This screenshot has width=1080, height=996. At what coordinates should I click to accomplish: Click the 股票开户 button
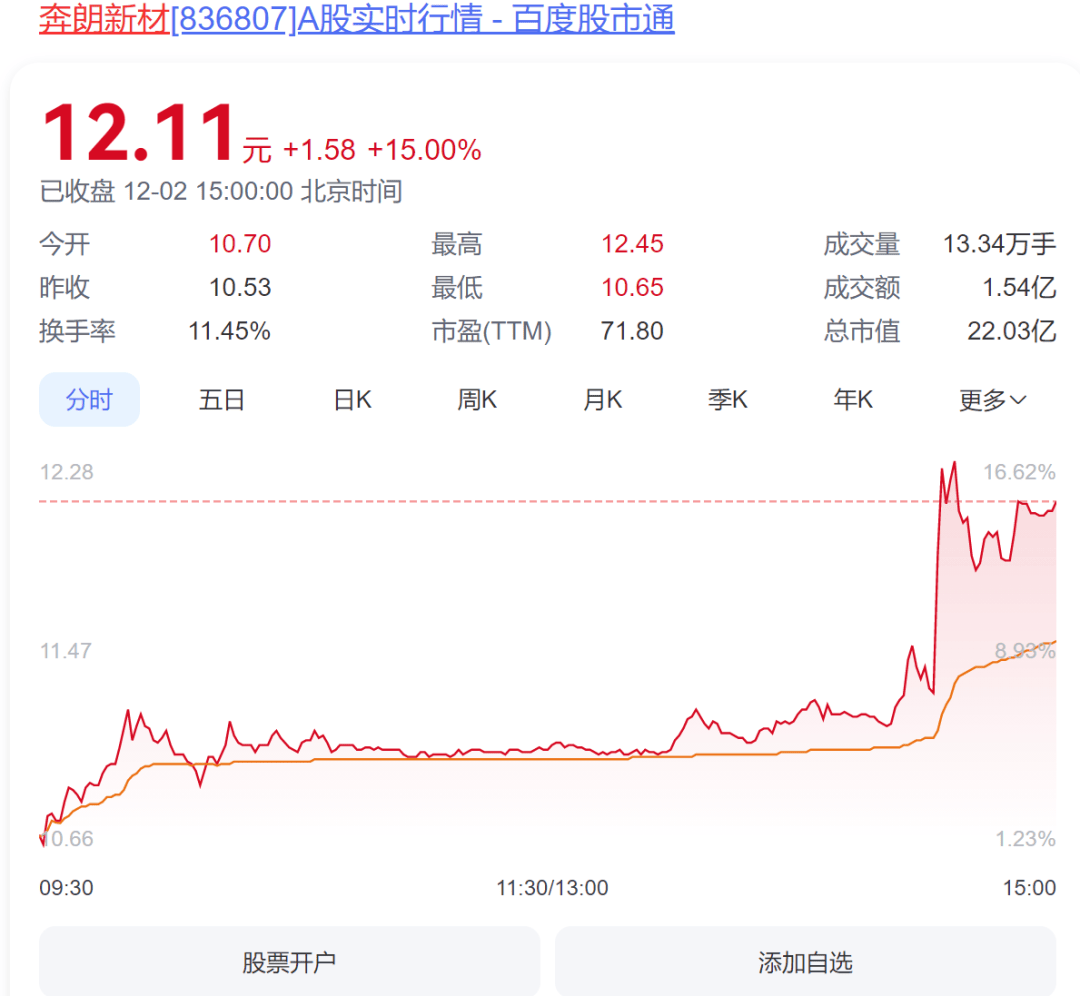pyautogui.click(x=289, y=962)
